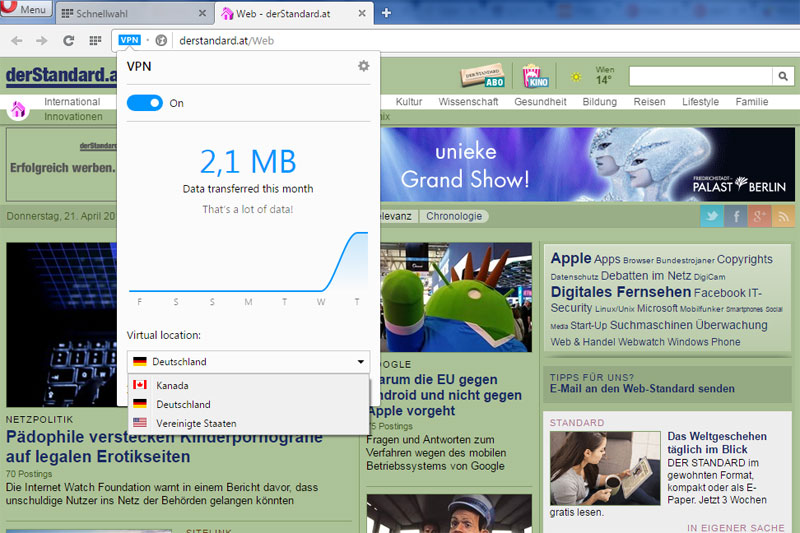Open the Bildung section
Image resolution: width=800 pixels, height=533 pixels.
click(x=599, y=101)
